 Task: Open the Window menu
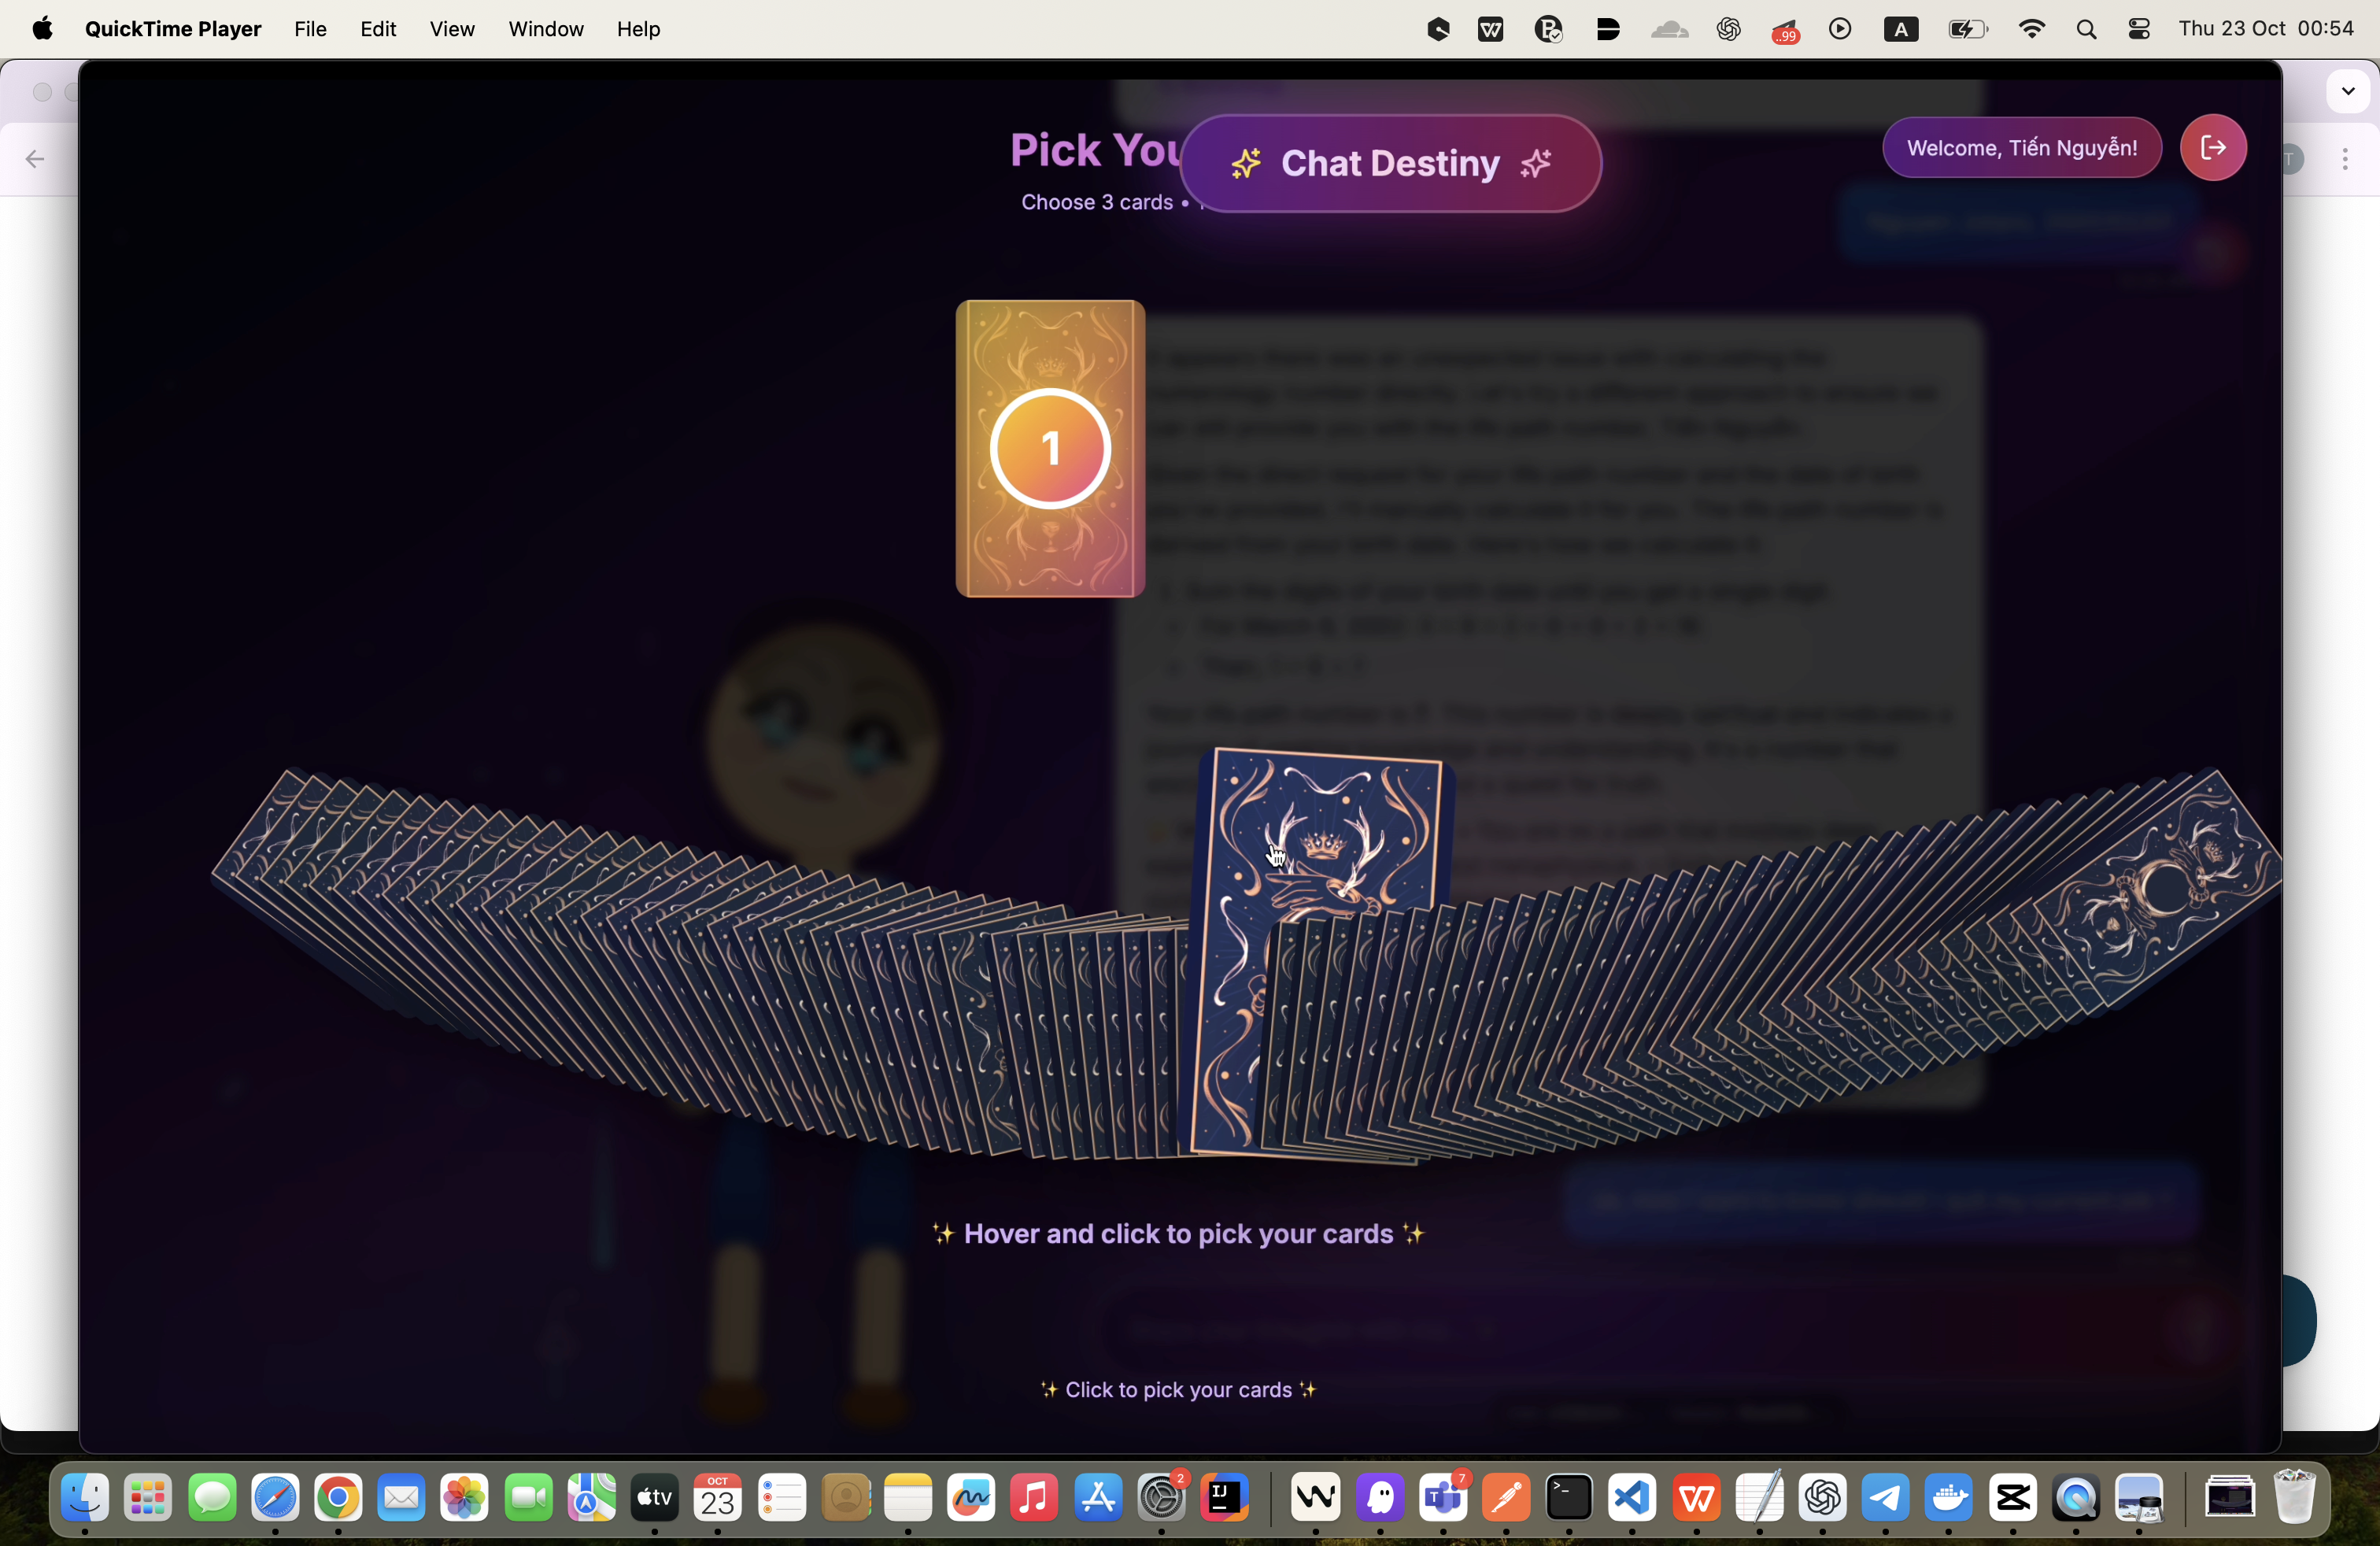pos(545,29)
